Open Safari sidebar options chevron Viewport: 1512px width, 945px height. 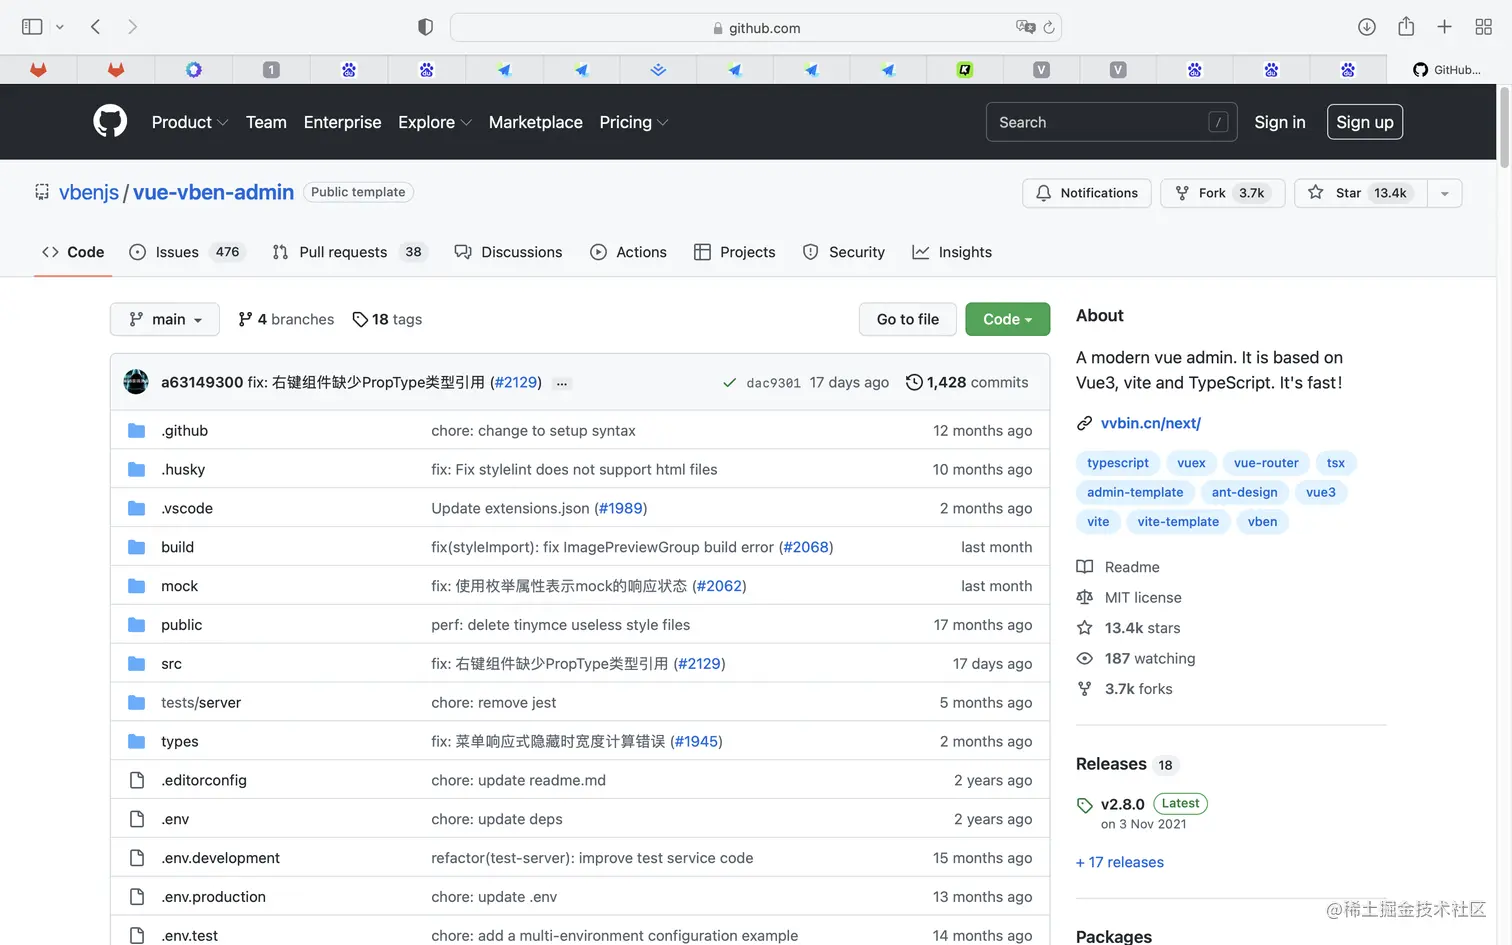click(60, 27)
